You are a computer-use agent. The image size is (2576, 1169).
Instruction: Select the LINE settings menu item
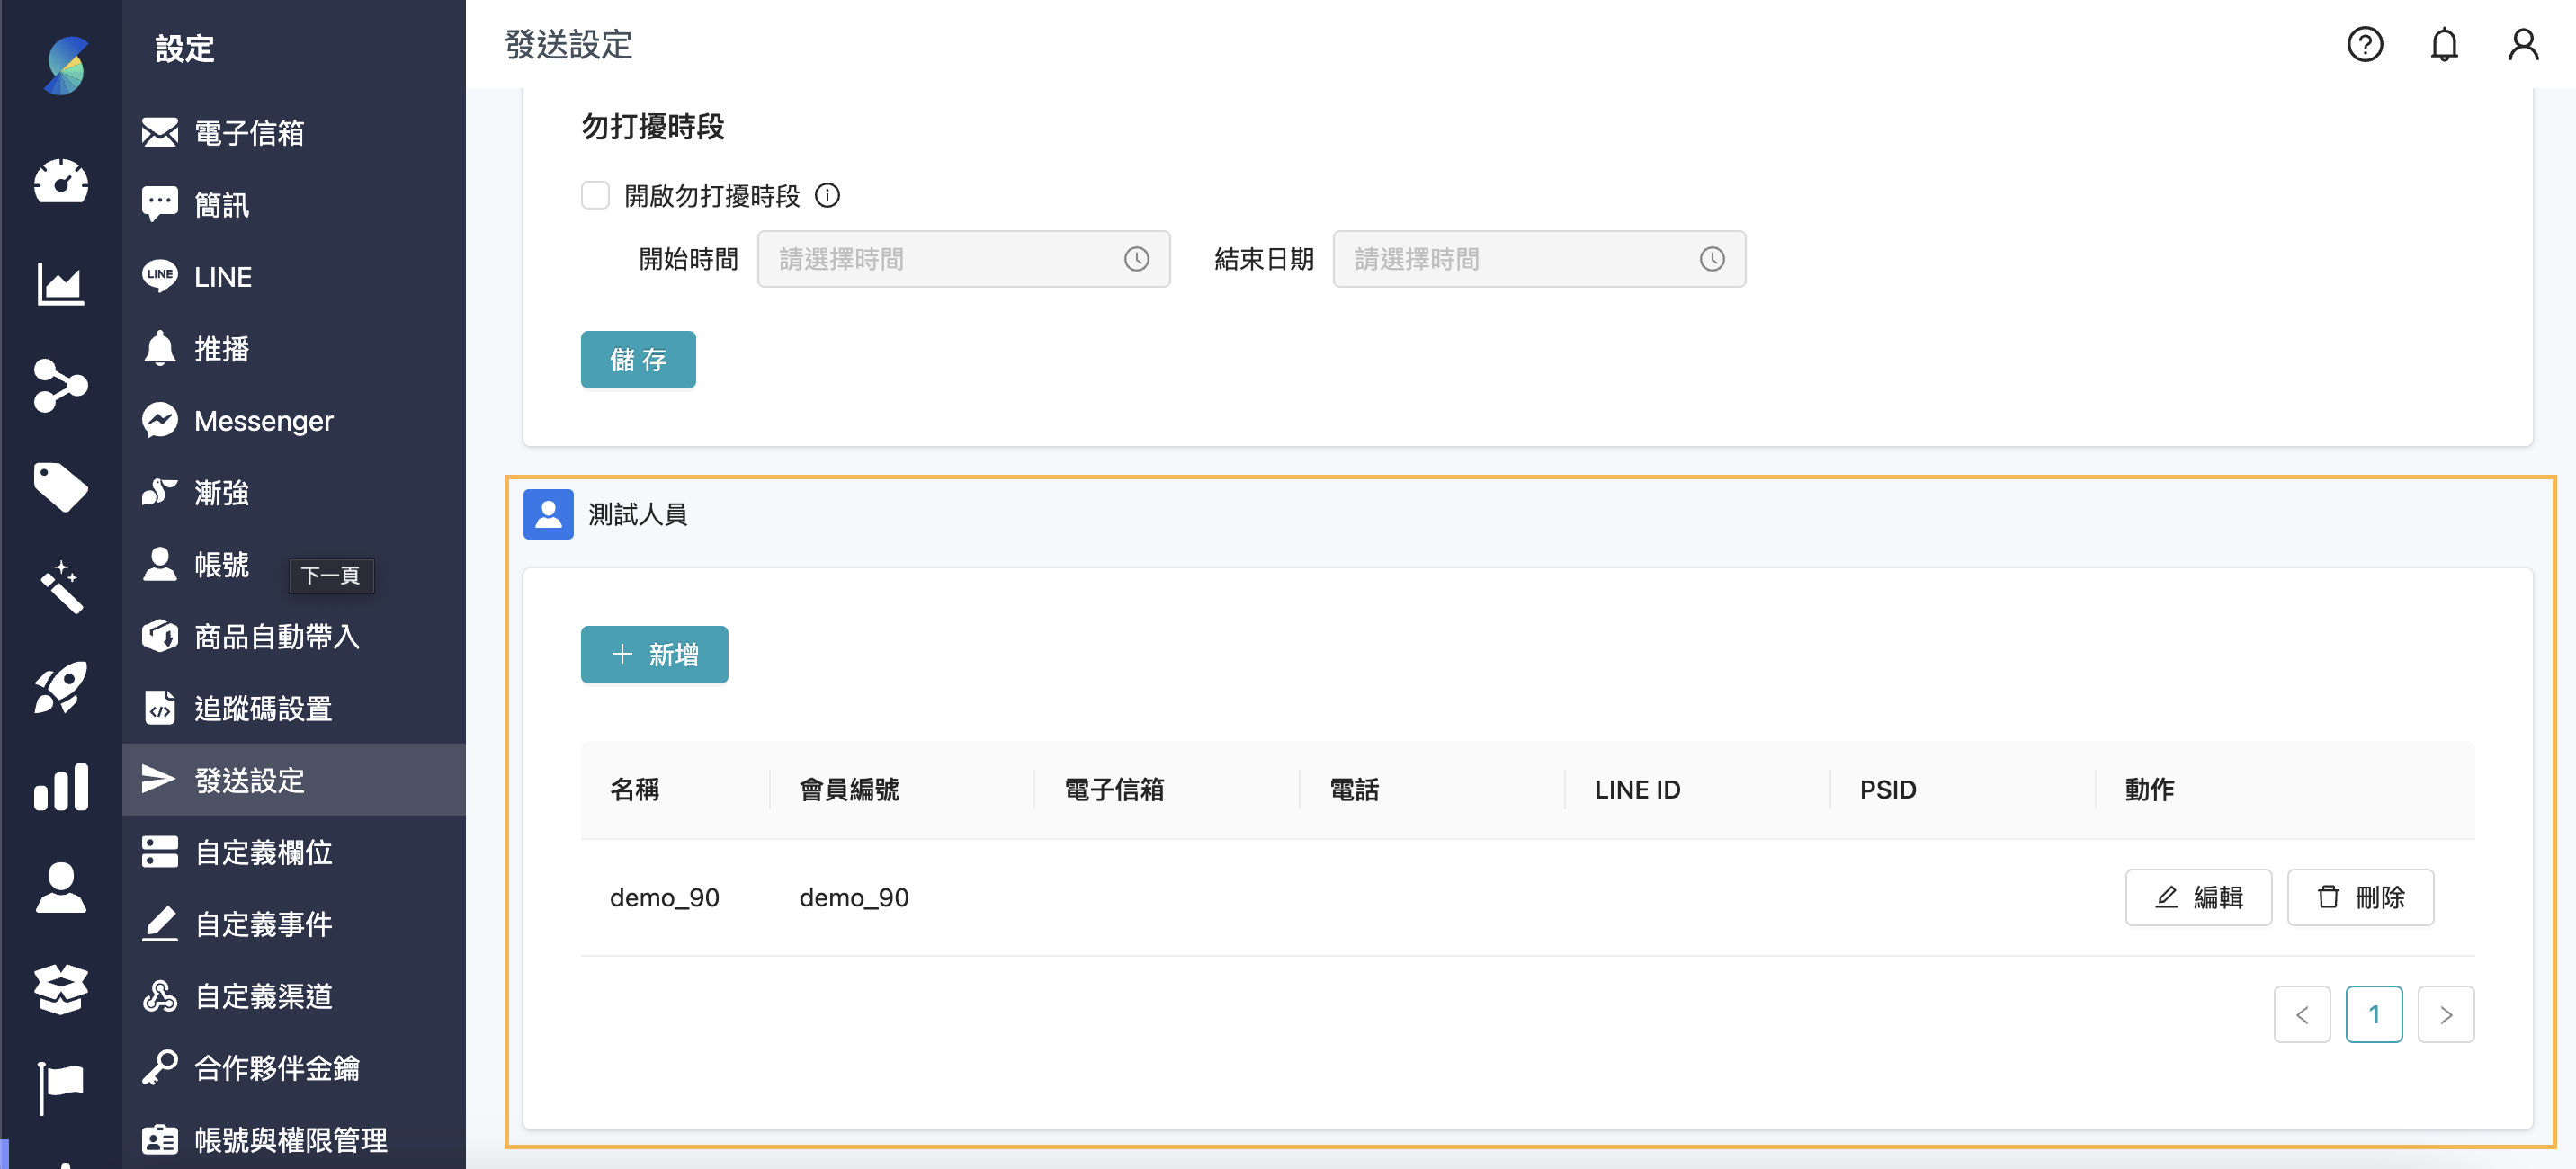(222, 277)
